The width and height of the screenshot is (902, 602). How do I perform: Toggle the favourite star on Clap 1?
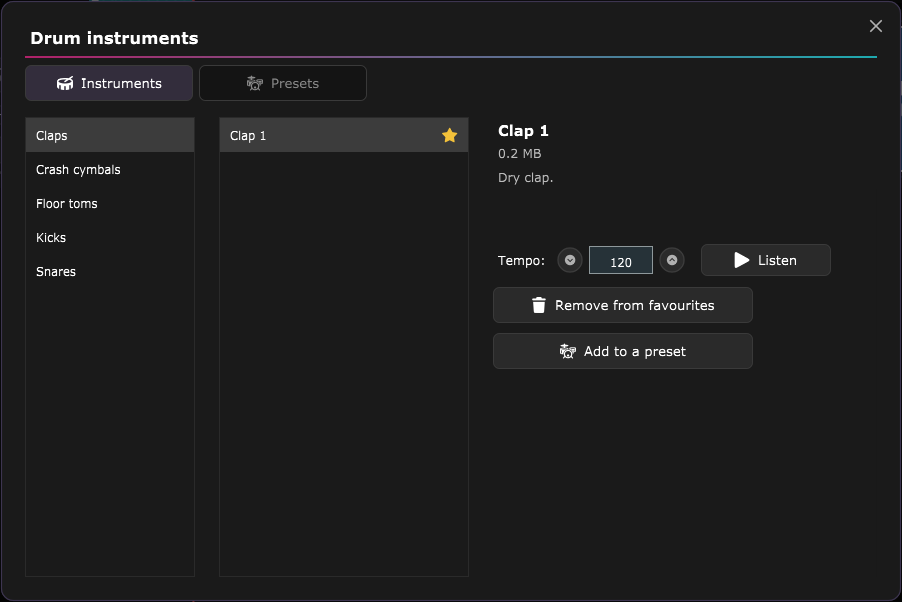coord(449,135)
